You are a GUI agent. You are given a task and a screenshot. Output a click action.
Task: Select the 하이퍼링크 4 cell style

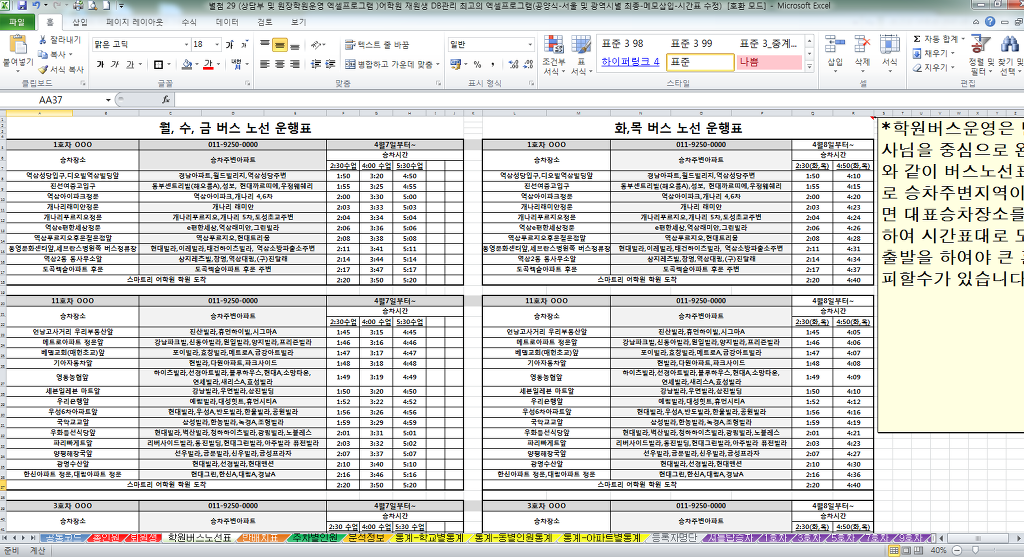click(629, 62)
